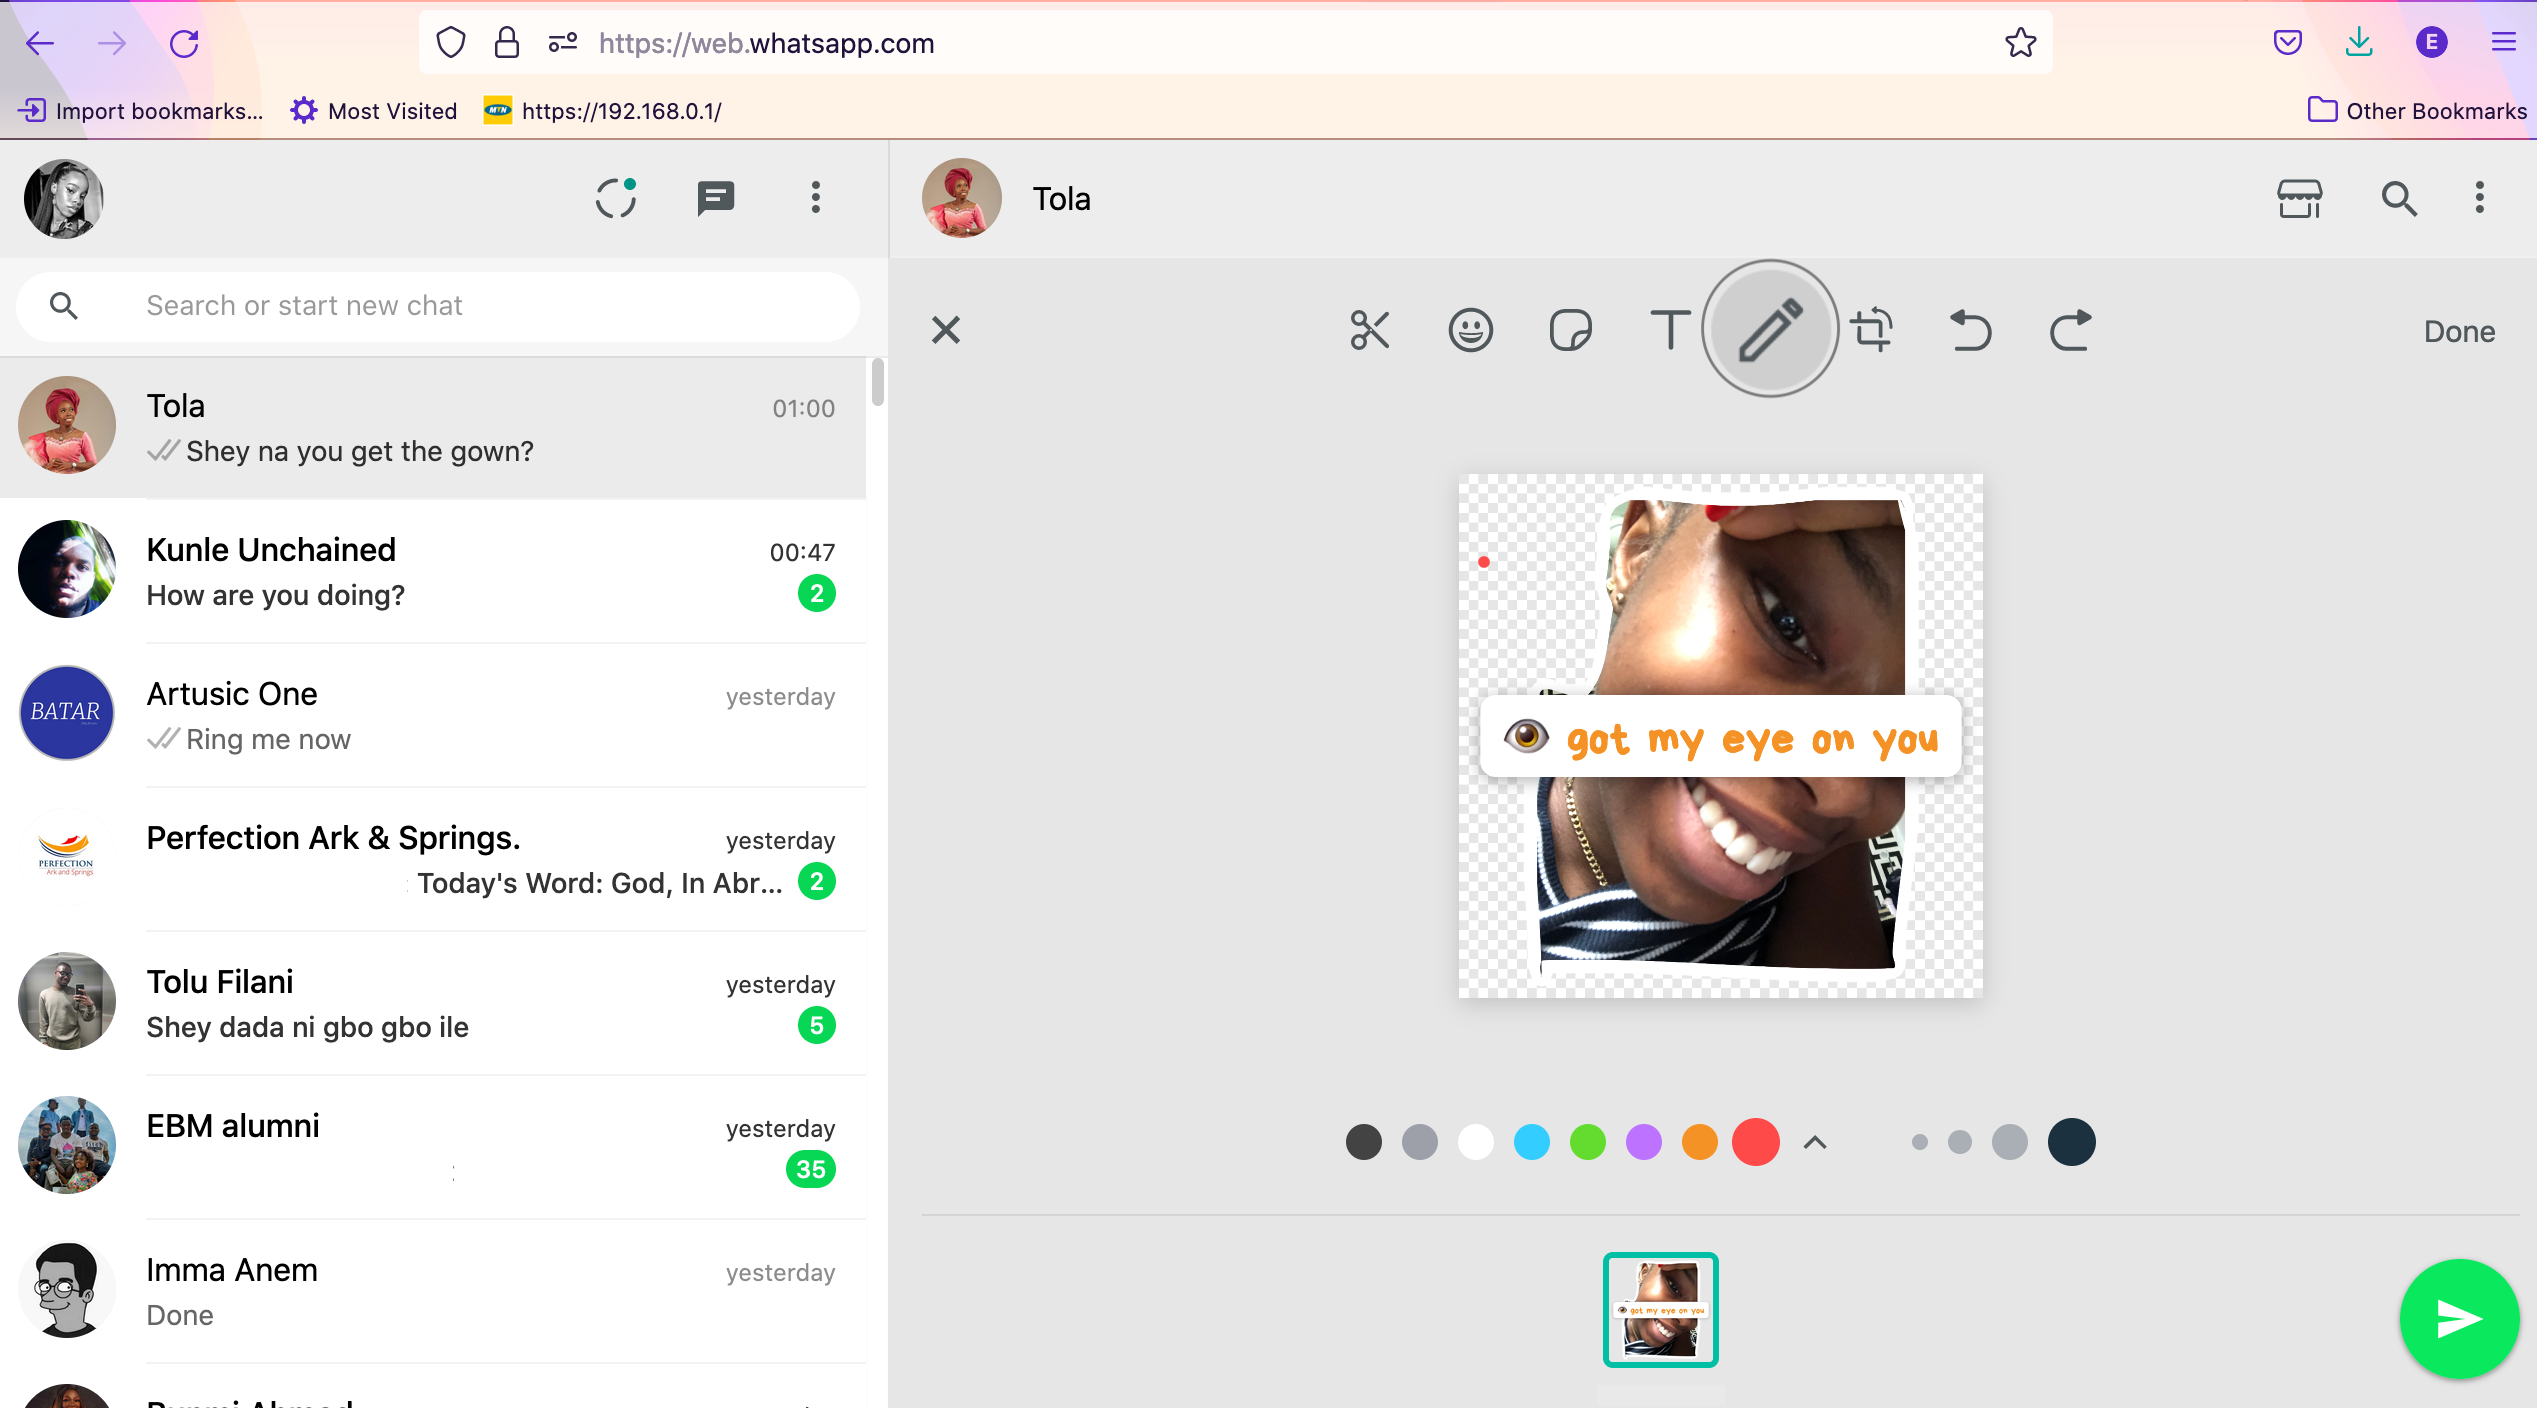Image resolution: width=2537 pixels, height=1408 pixels.
Task: Select the crop and rotate tool
Action: pyautogui.click(x=1872, y=330)
